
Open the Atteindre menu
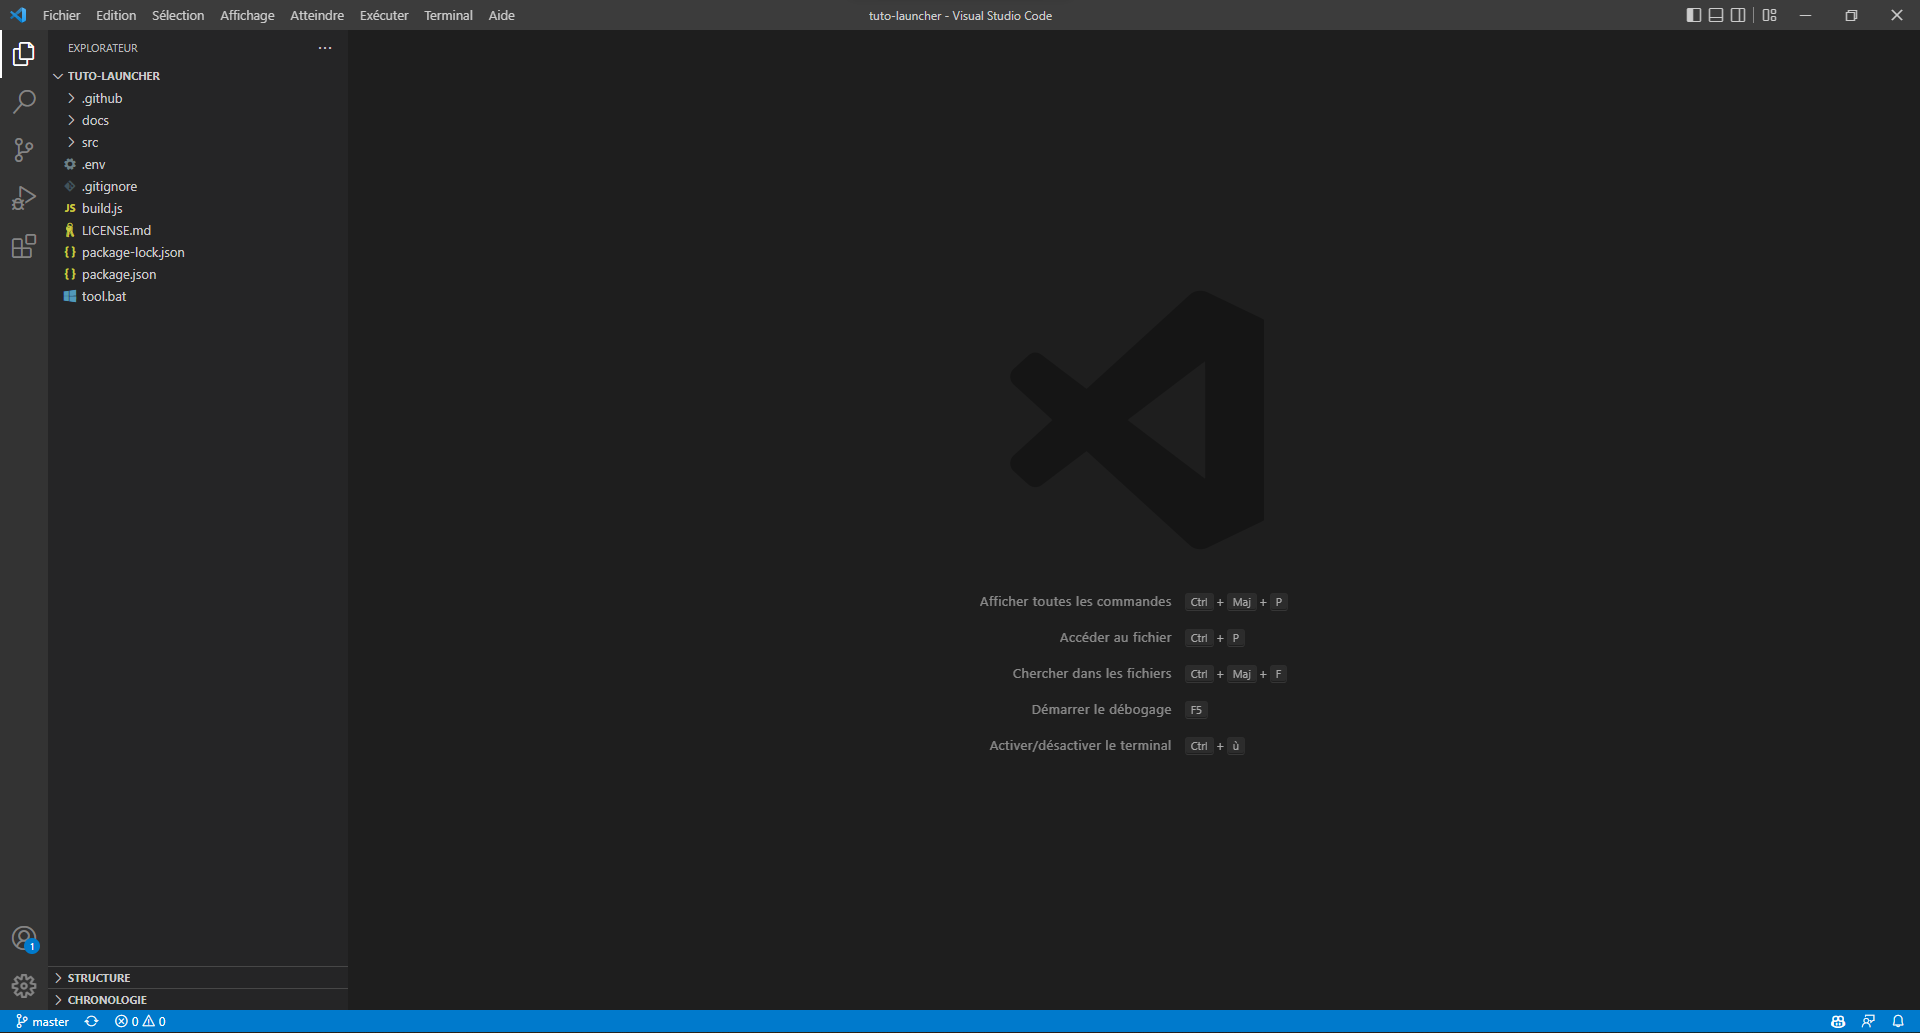coord(317,15)
